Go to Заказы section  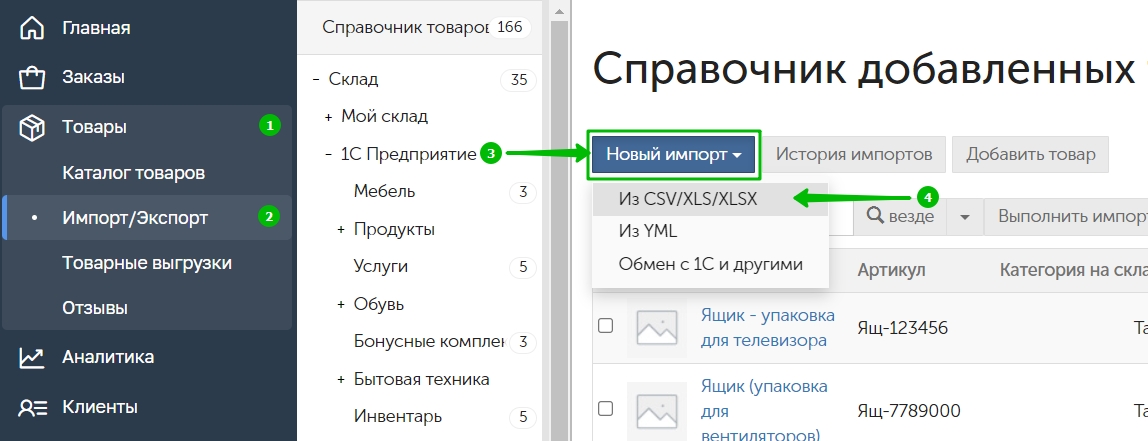click(93, 77)
